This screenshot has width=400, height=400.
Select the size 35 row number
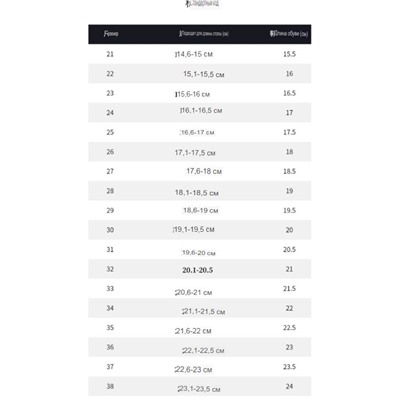pyautogui.click(x=110, y=328)
